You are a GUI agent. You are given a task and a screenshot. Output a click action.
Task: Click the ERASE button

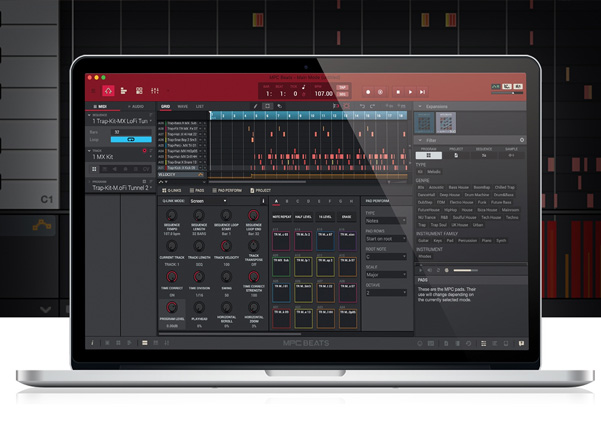(x=347, y=217)
